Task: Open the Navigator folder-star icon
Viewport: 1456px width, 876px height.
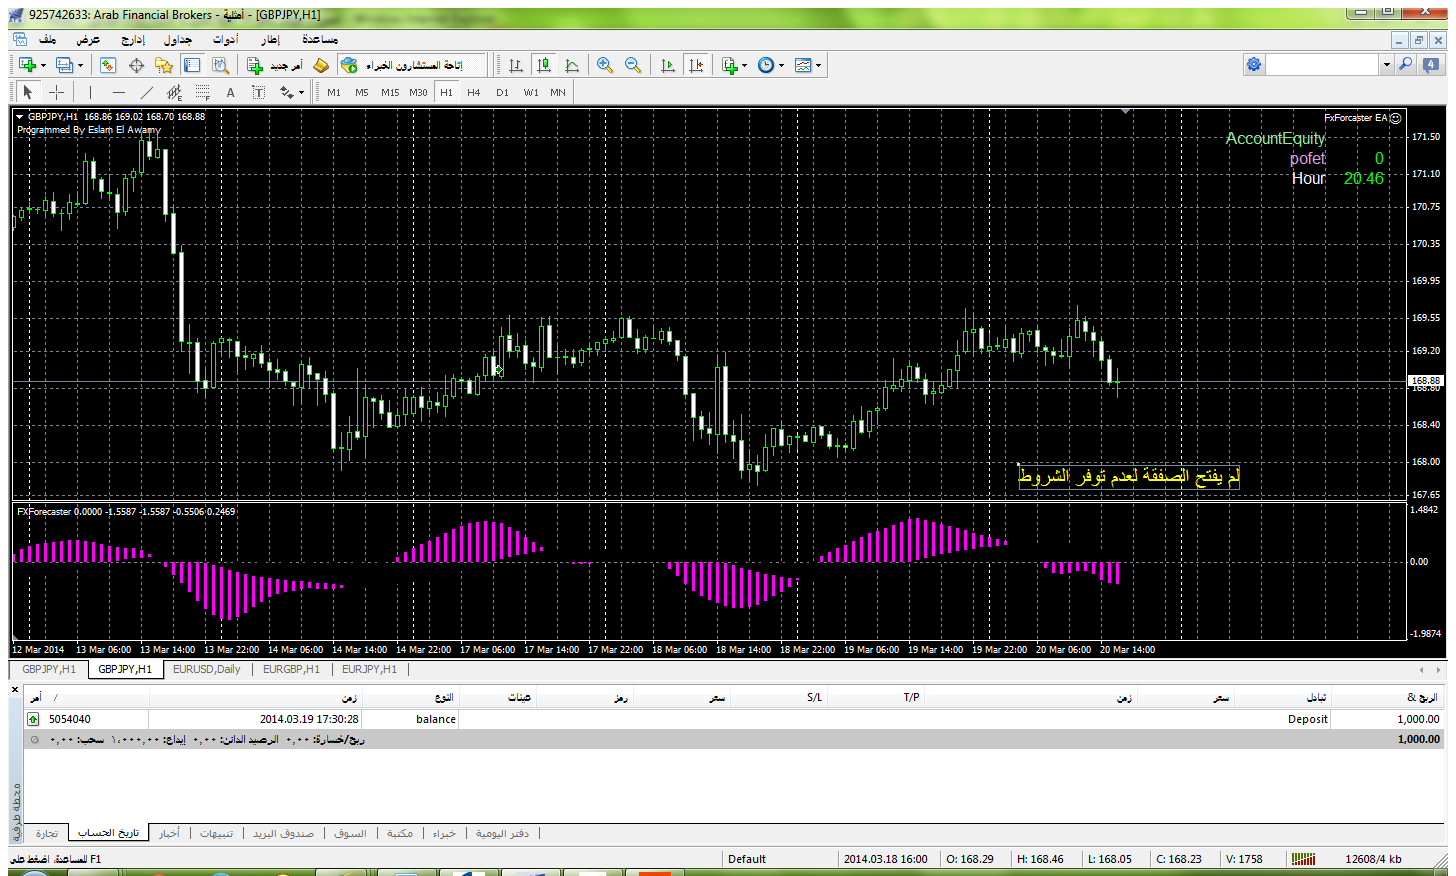Action: pyautogui.click(x=164, y=65)
